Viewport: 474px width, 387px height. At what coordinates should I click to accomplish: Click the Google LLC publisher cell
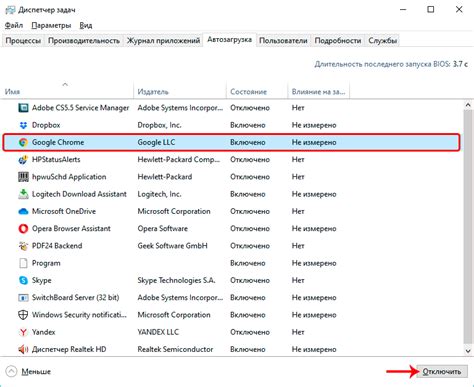[x=156, y=142]
